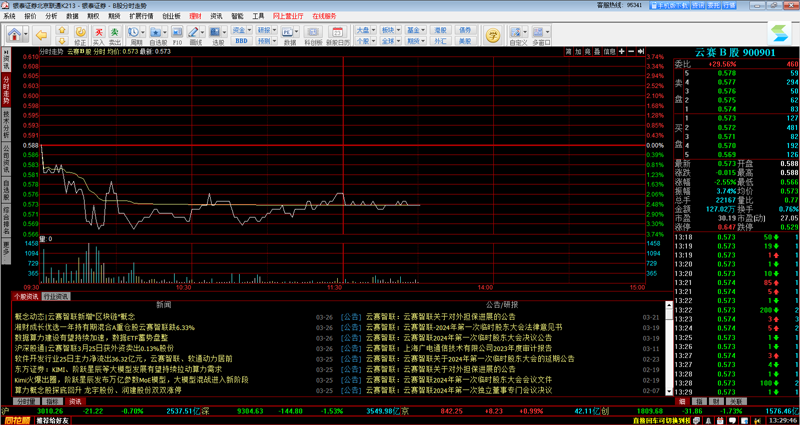Open the gold 学 learning coin icon

(x=492, y=34)
